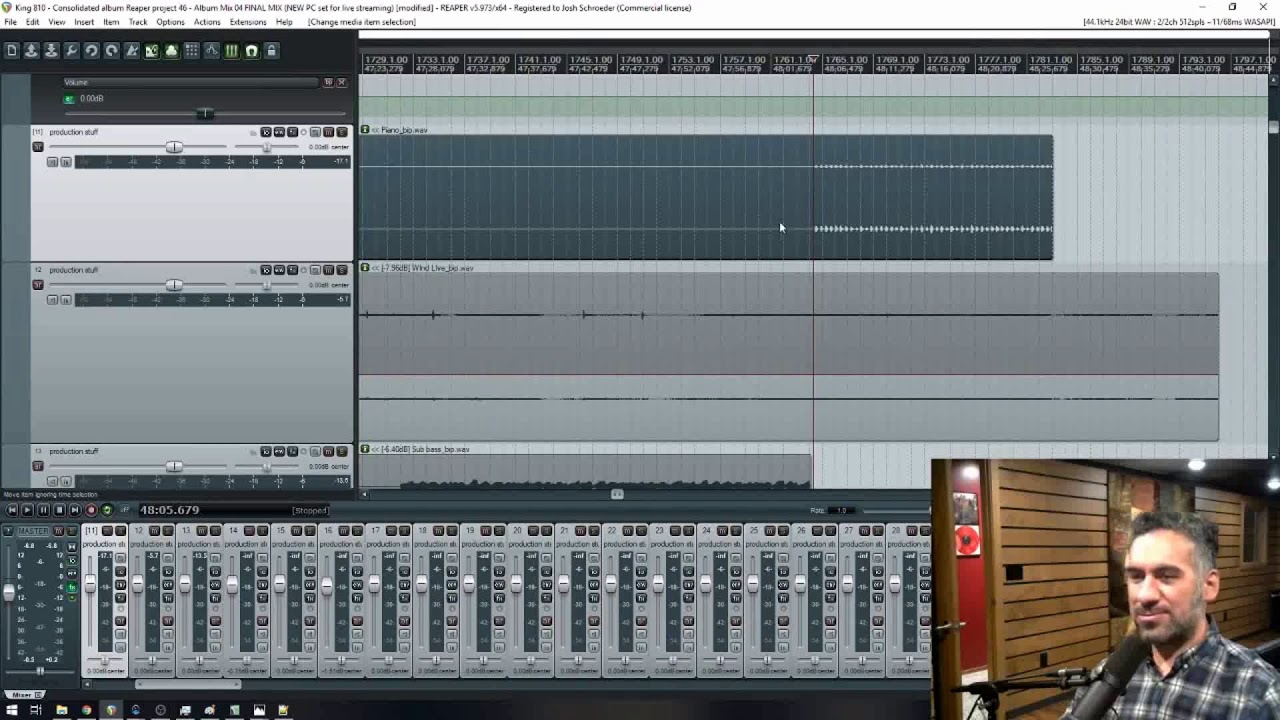This screenshot has height=720, width=1280.
Task: Open track 11 FX button
Action: [292, 132]
